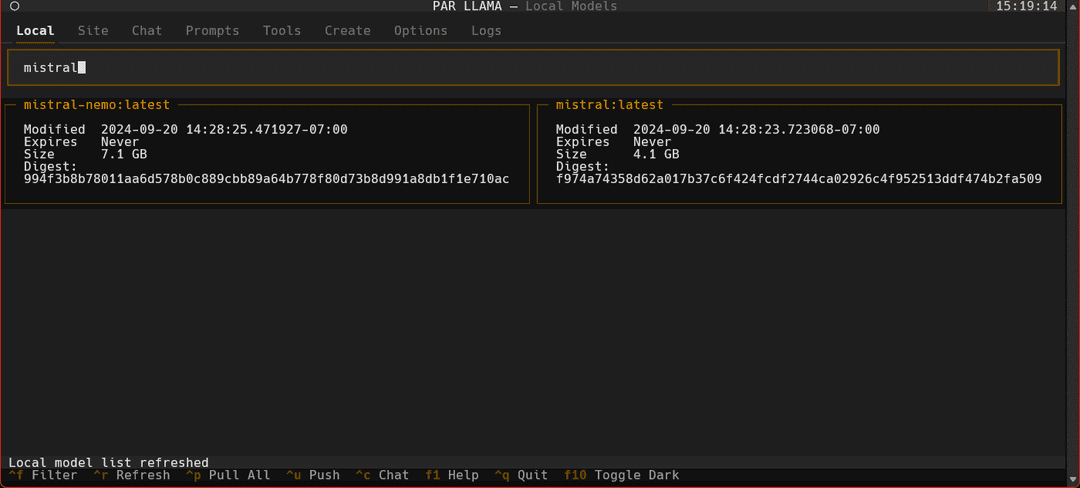View the Logs tab
1080x488 pixels.
coord(486,30)
